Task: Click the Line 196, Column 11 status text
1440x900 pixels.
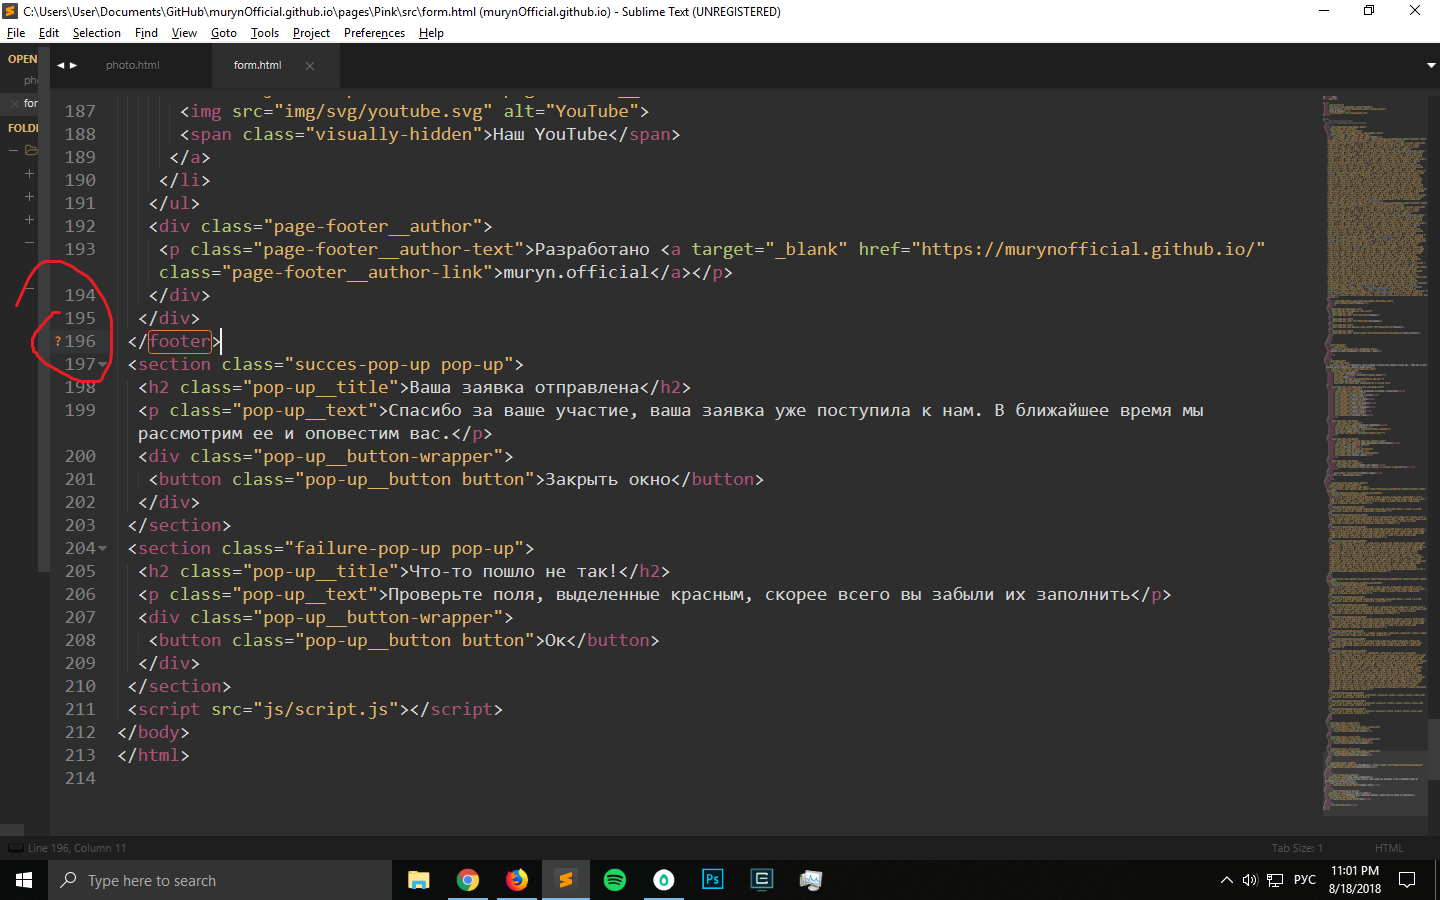Action: point(77,848)
